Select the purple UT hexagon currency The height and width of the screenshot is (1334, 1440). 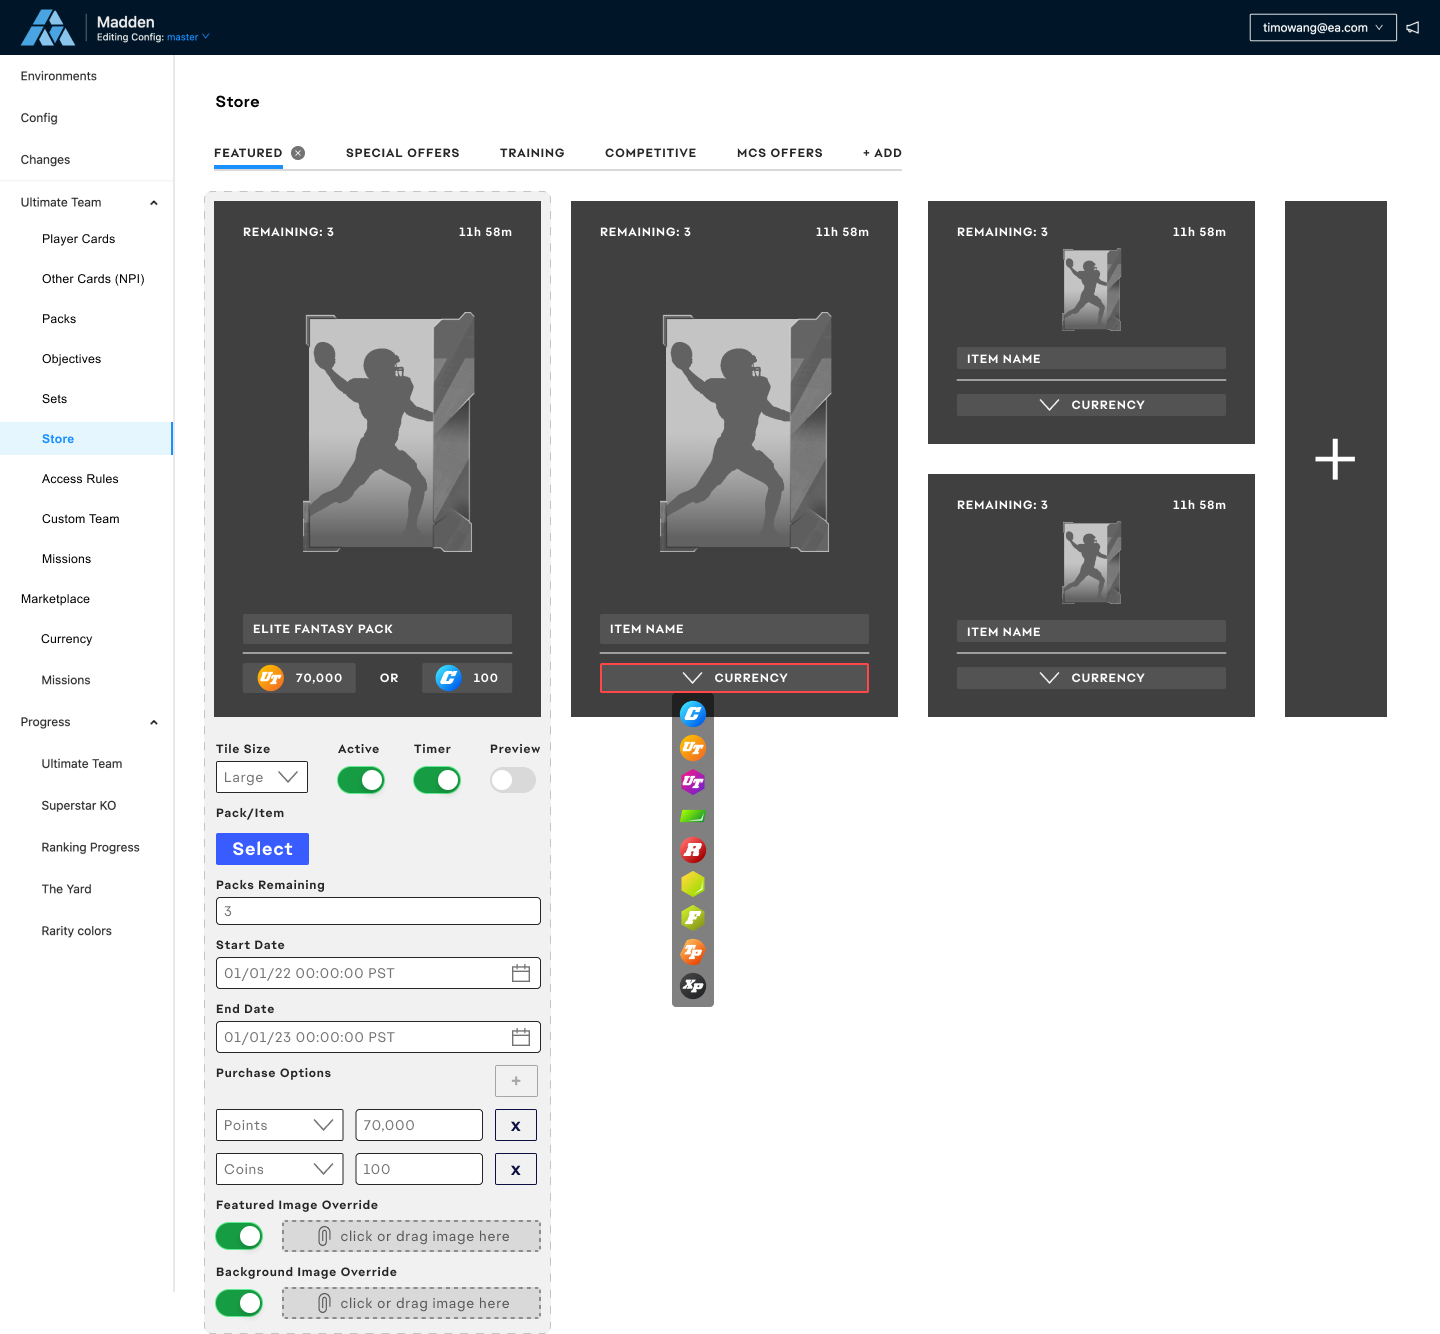tap(693, 782)
